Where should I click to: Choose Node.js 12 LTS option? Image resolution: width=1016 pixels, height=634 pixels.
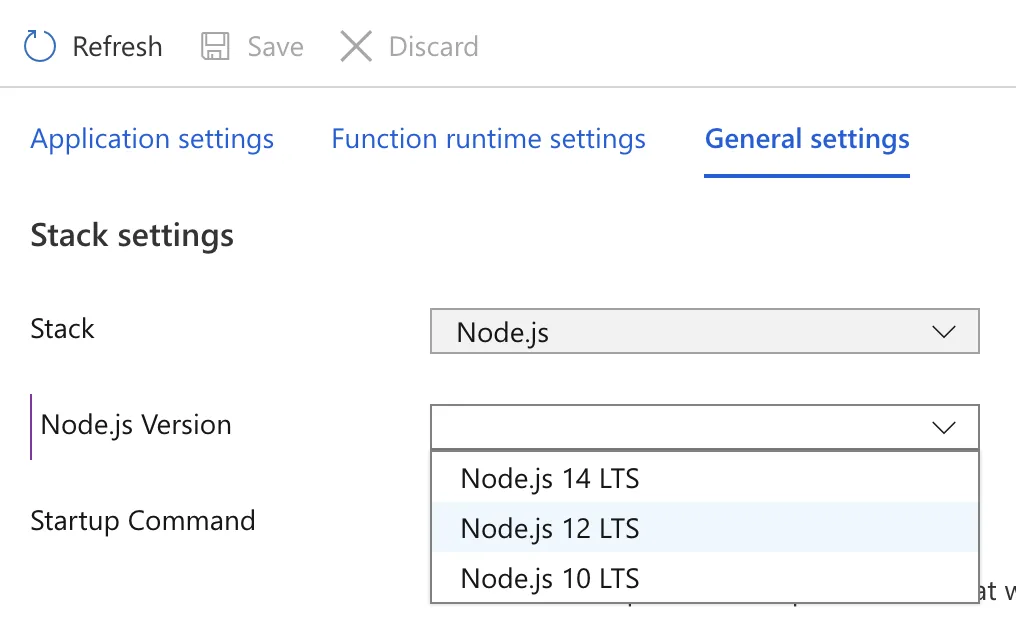tap(705, 528)
